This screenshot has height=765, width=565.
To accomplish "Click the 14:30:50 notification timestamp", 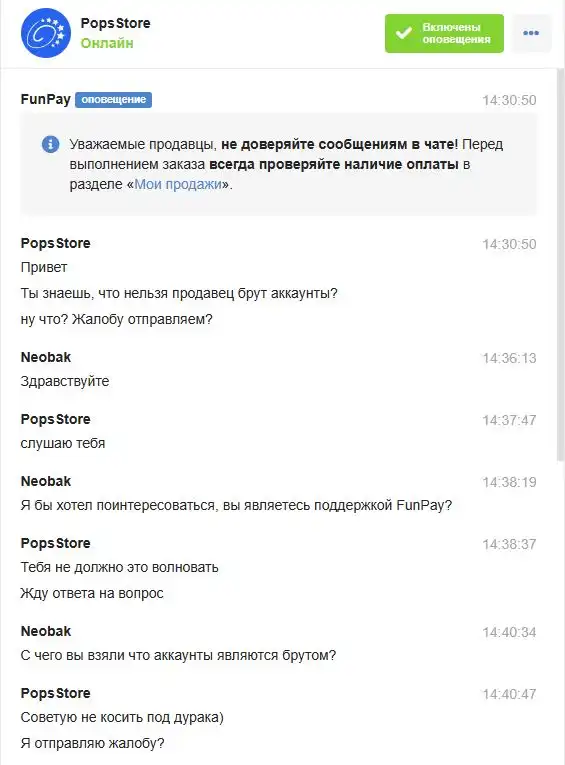I will [x=509, y=100].
